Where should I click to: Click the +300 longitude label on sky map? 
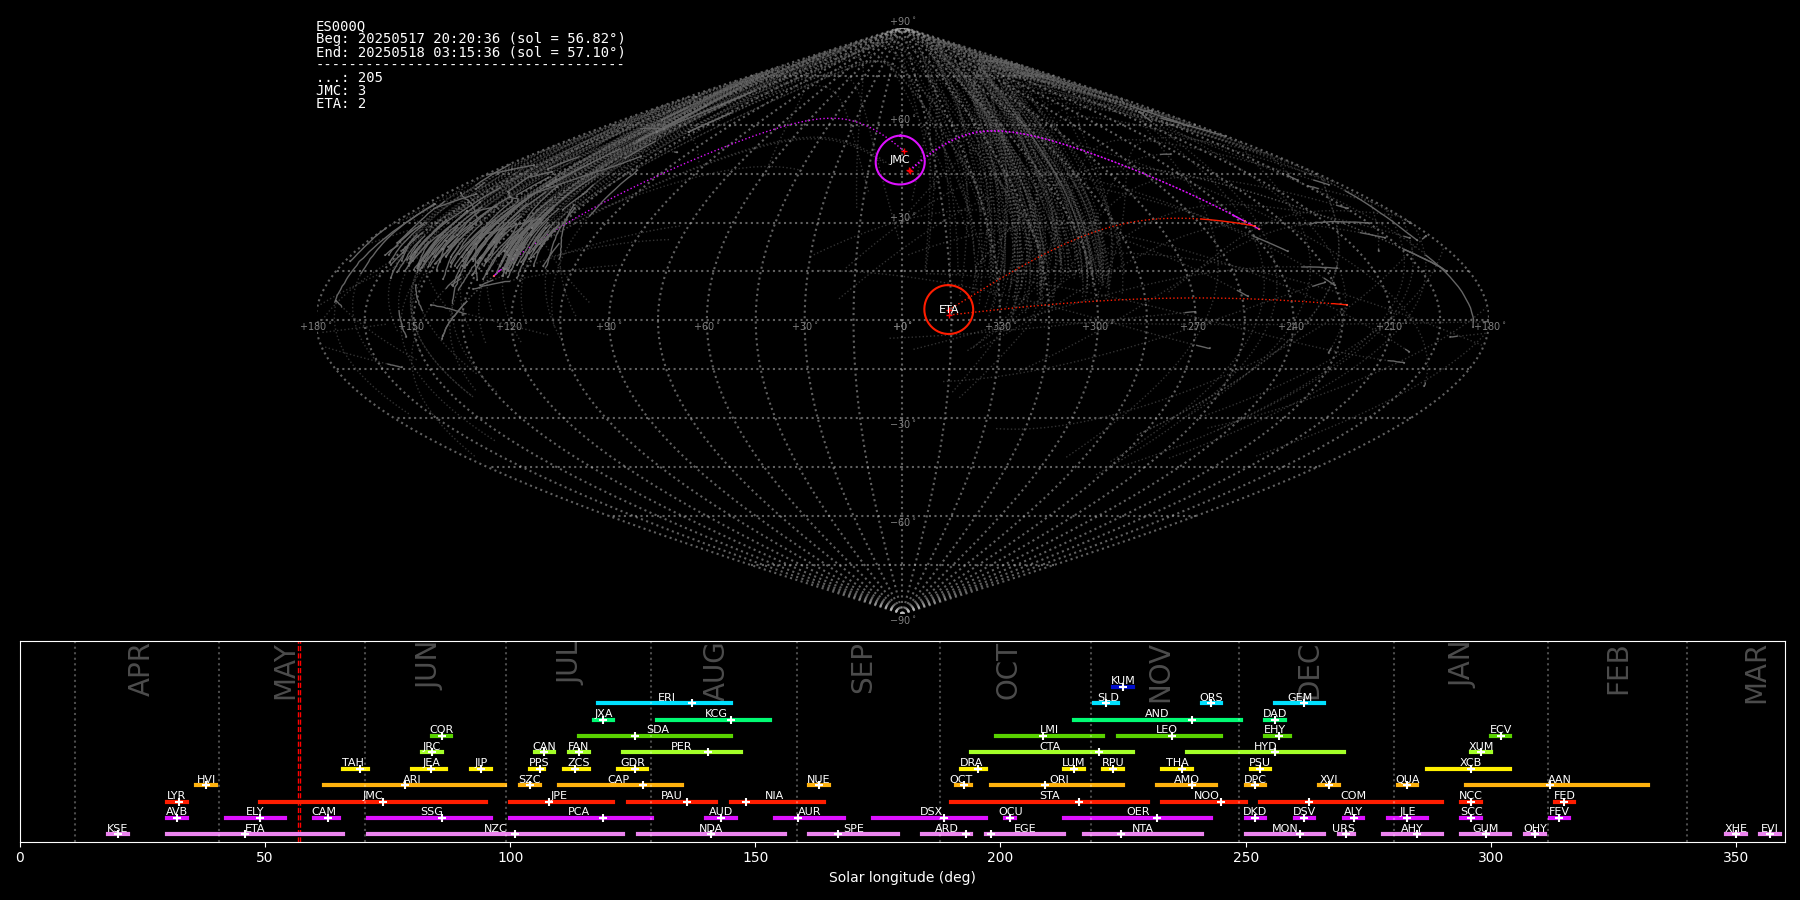point(1095,326)
